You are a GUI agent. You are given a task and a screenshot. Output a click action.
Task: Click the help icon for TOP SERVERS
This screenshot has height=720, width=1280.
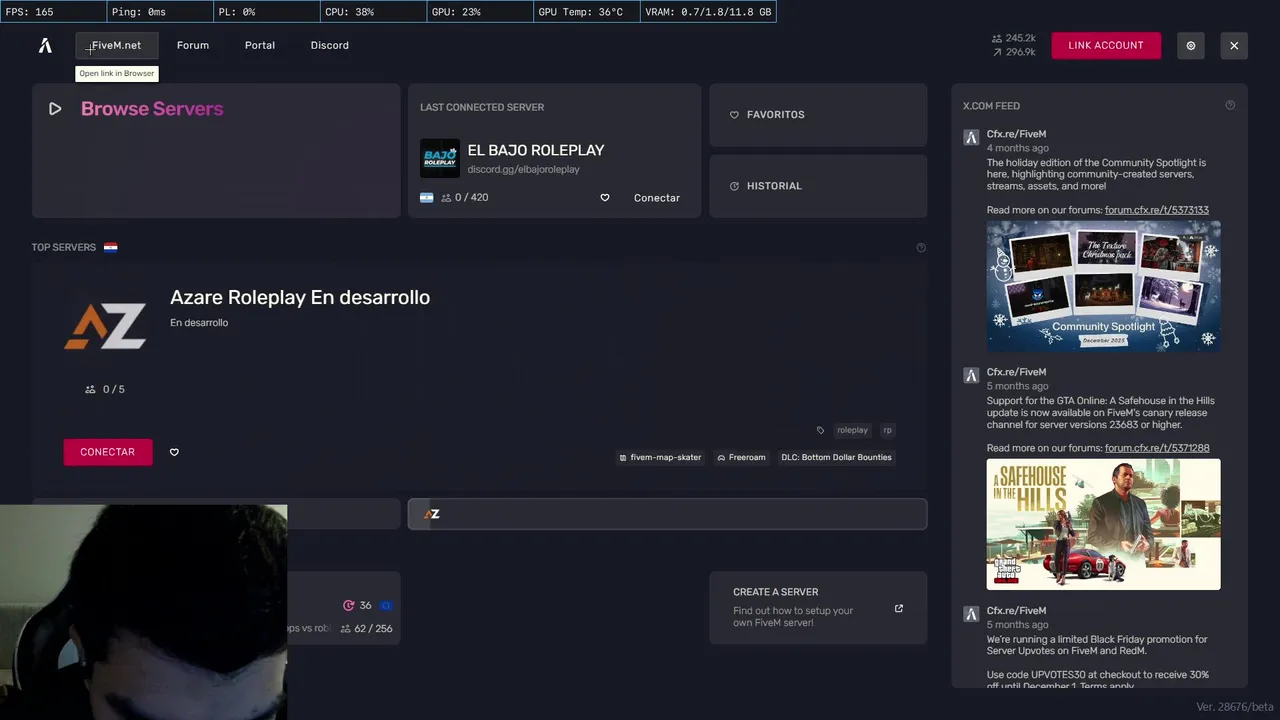921,248
